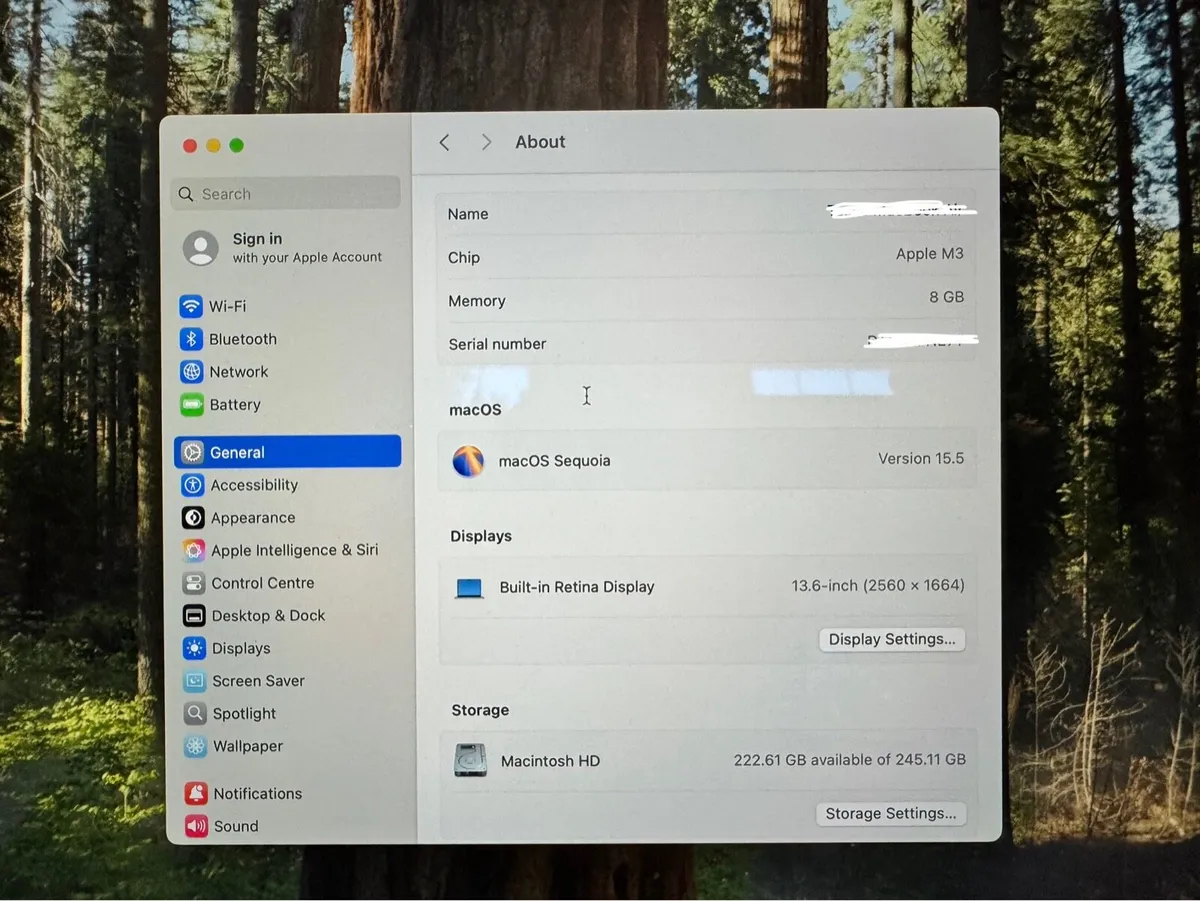The width and height of the screenshot is (1200, 901).
Task: Click the macOS Sequoia name text
Action: tap(554, 461)
